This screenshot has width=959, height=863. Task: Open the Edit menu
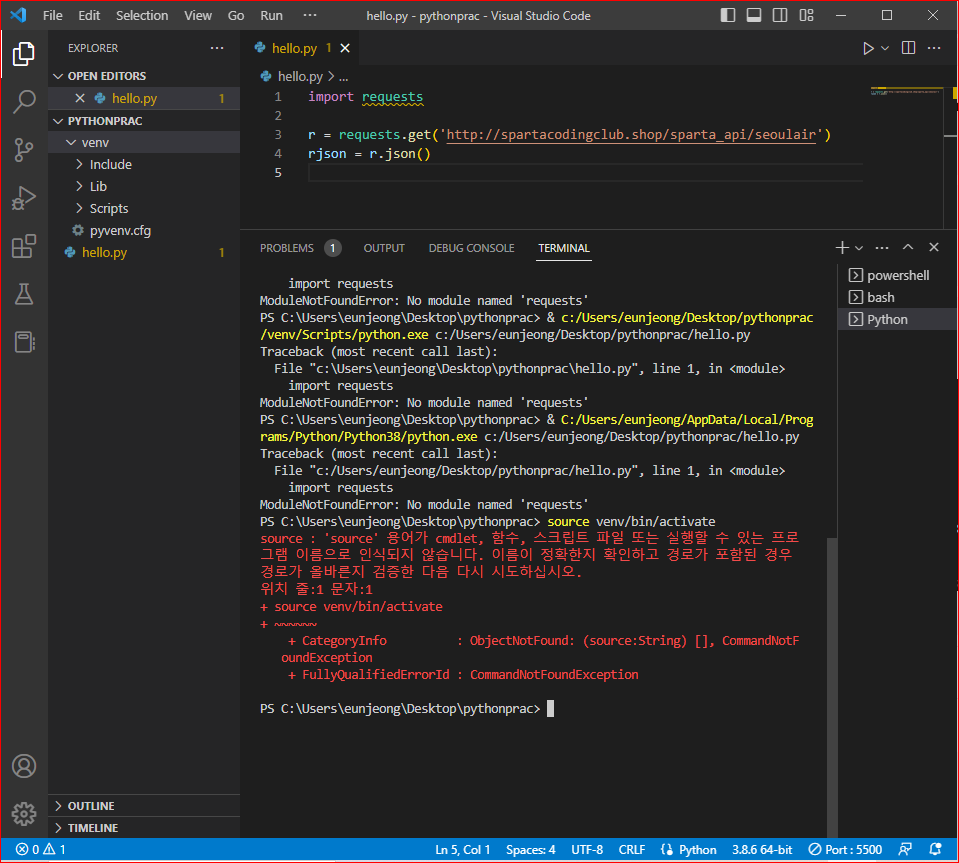pyautogui.click(x=89, y=16)
